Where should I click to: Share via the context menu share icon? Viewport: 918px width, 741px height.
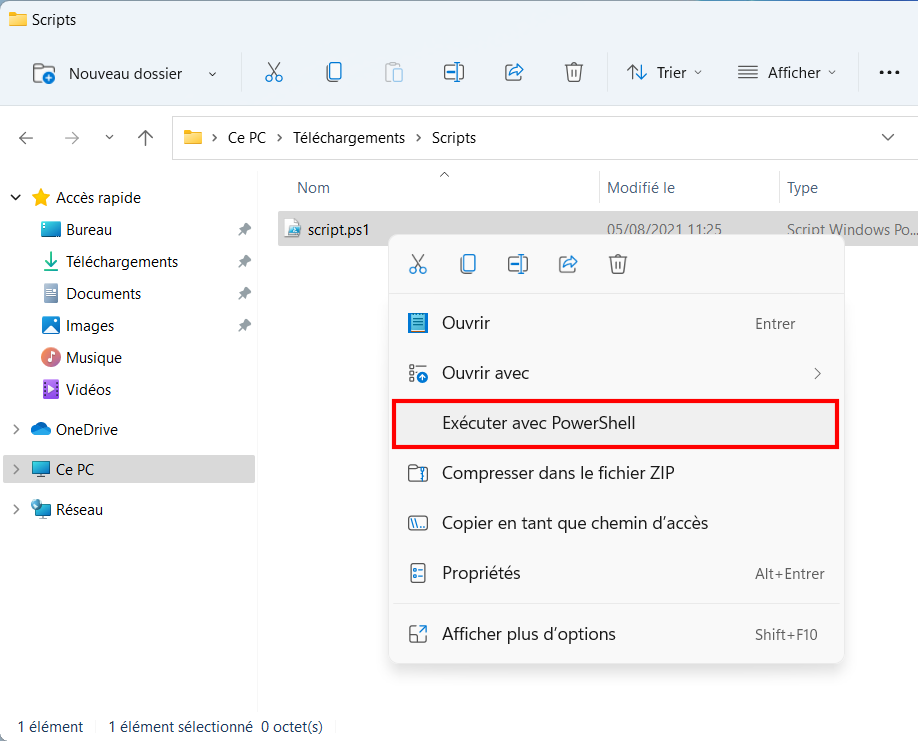(x=568, y=264)
